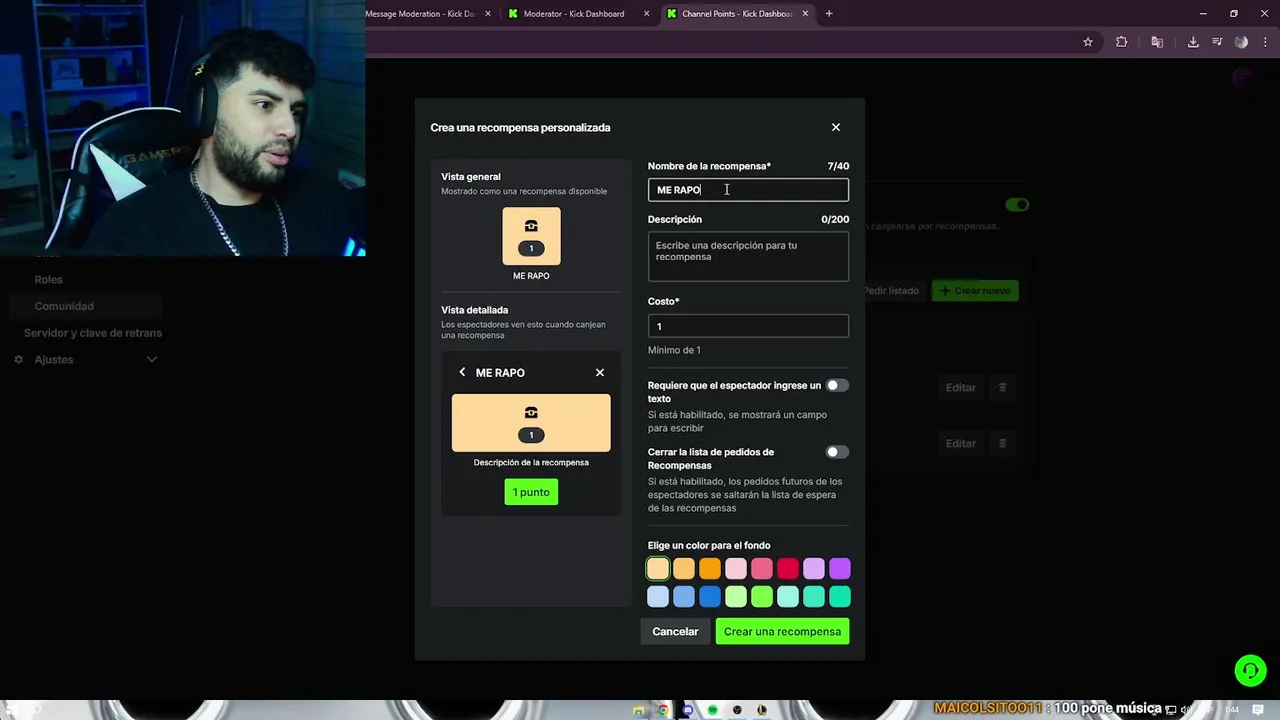Close the Channel Points tab
Image resolution: width=1280 pixels, height=720 pixels.
coord(805,14)
